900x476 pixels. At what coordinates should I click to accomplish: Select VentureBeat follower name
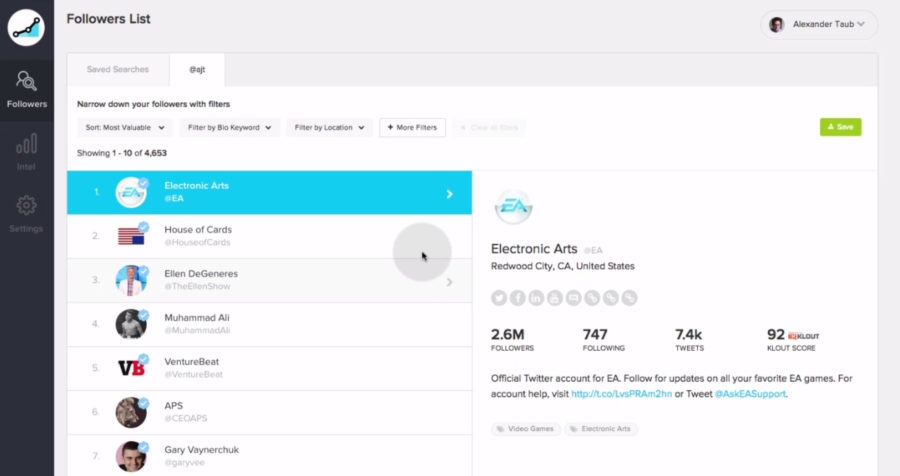[192, 362]
